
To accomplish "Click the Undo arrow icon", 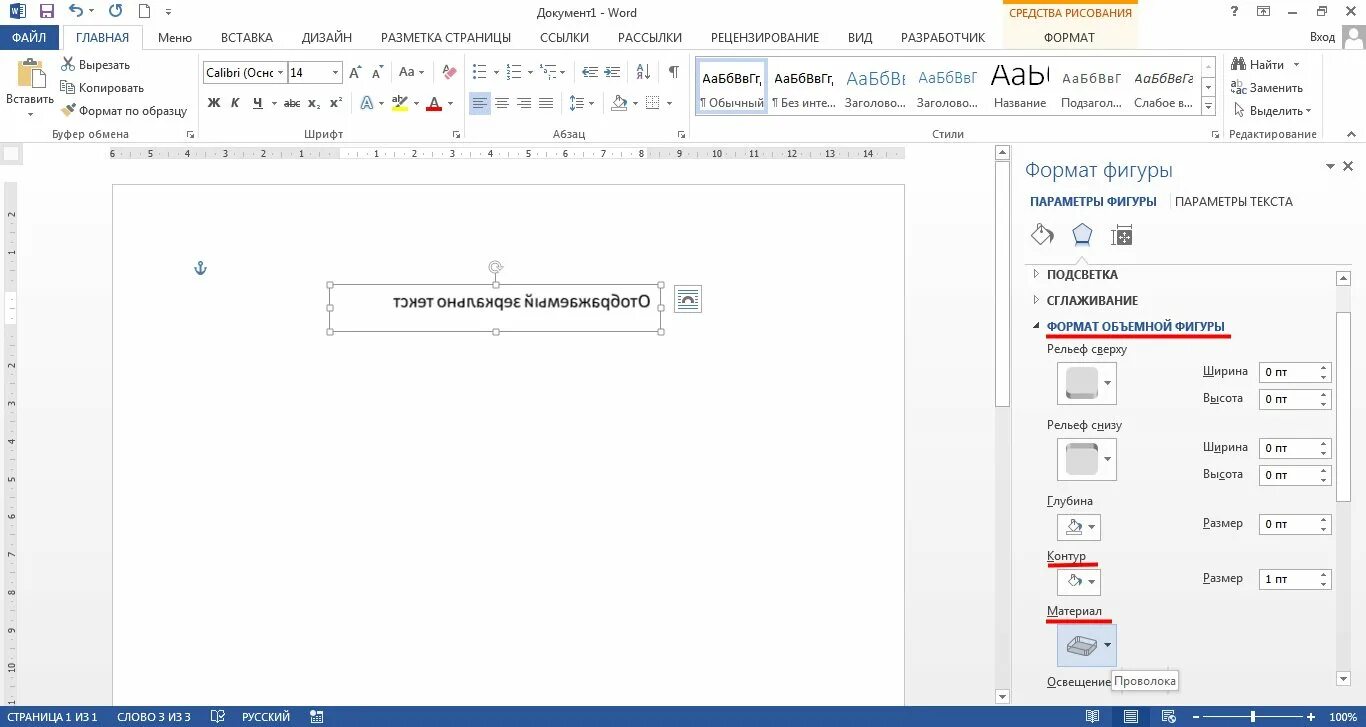I will [77, 12].
